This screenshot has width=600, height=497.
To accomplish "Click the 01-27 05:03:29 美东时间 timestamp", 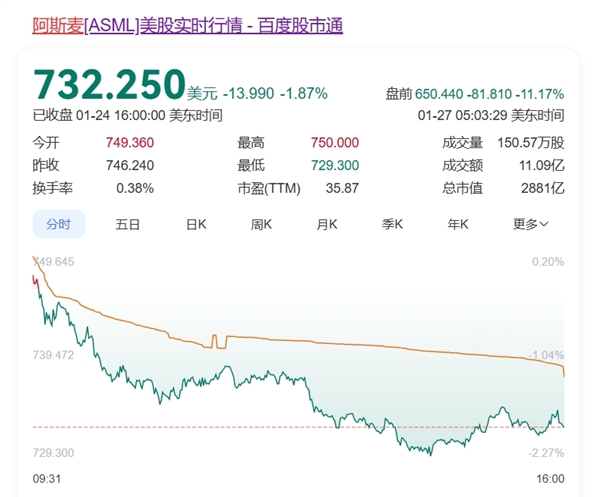I will click(x=491, y=115).
